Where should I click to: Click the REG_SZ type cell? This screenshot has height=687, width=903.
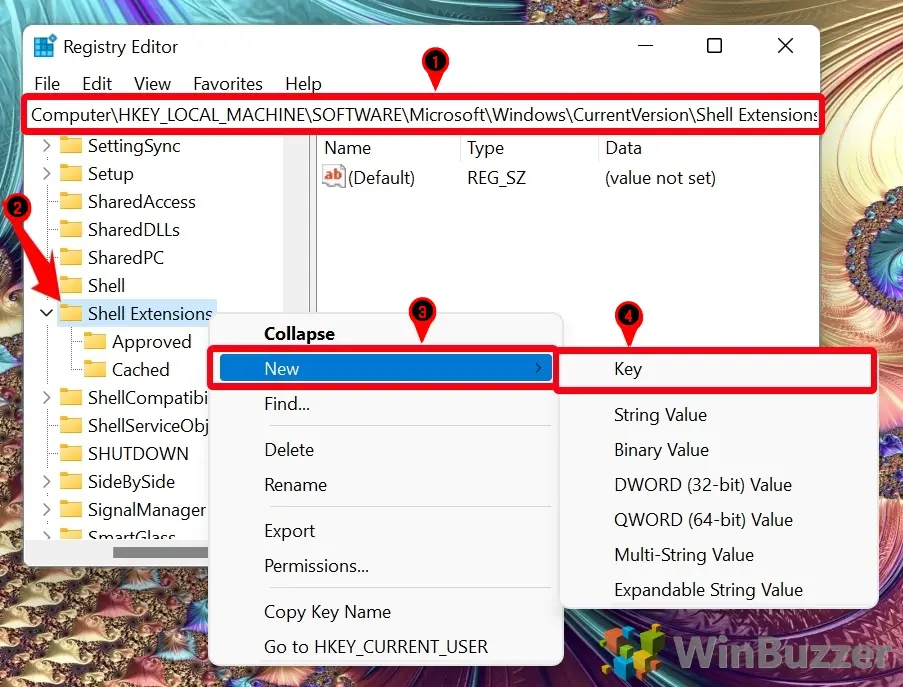point(496,178)
